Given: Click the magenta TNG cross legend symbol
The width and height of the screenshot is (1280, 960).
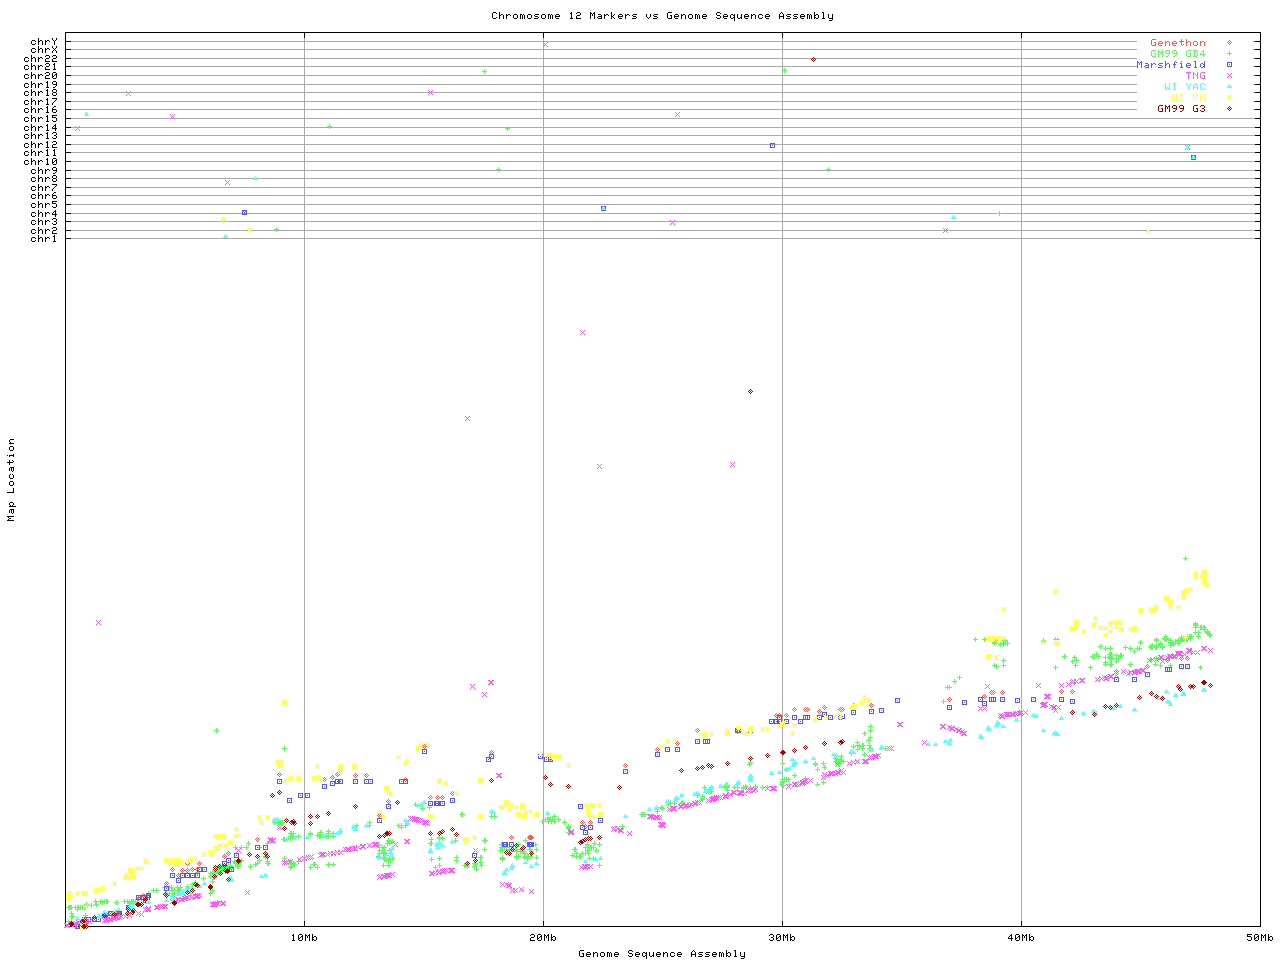Looking at the screenshot, I should 1229,76.
